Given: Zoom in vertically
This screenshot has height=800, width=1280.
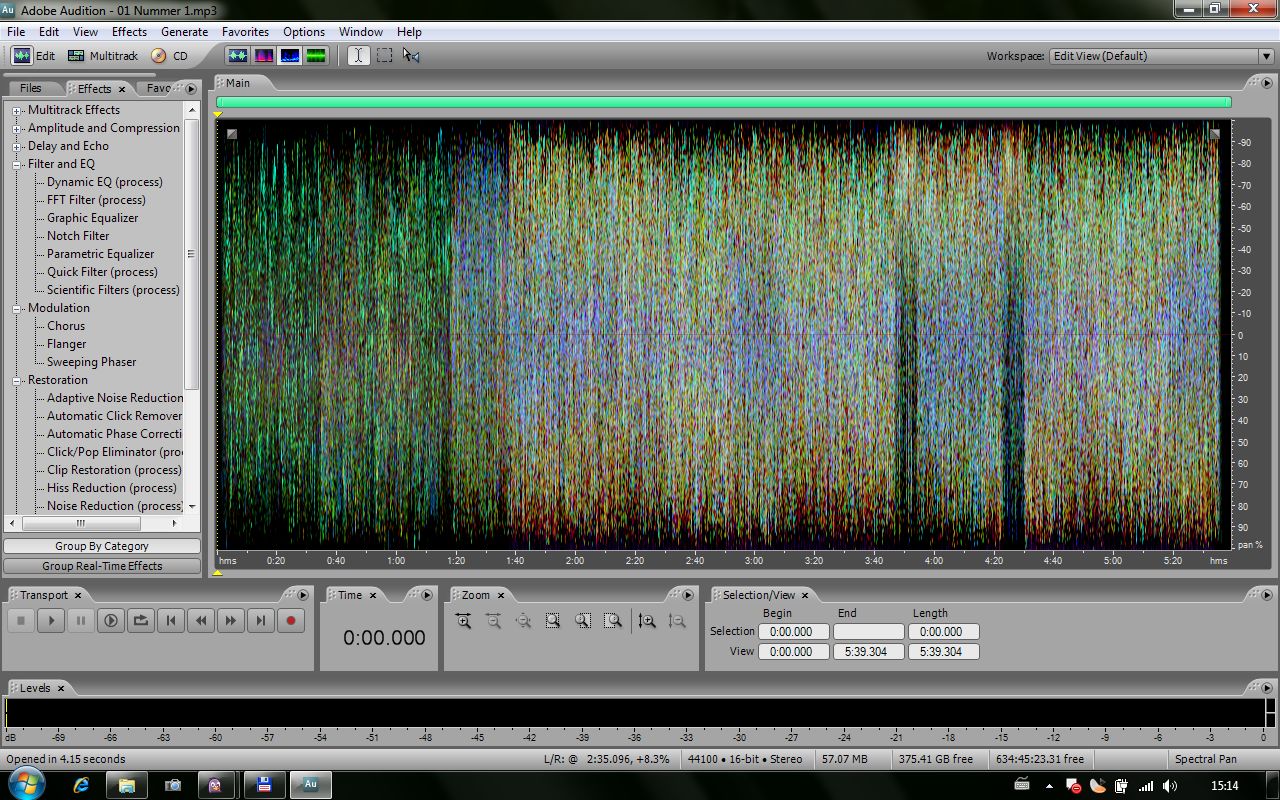Looking at the screenshot, I should pyautogui.click(x=647, y=621).
